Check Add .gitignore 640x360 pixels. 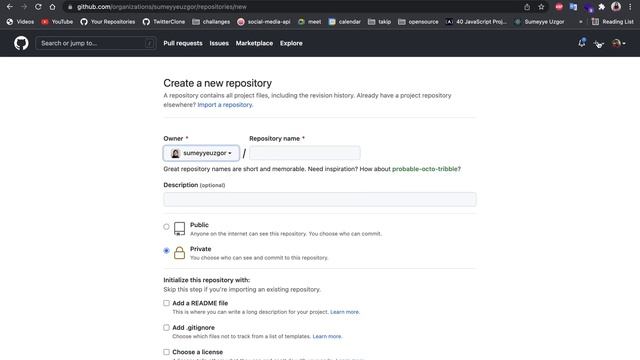[x=166, y=327]
